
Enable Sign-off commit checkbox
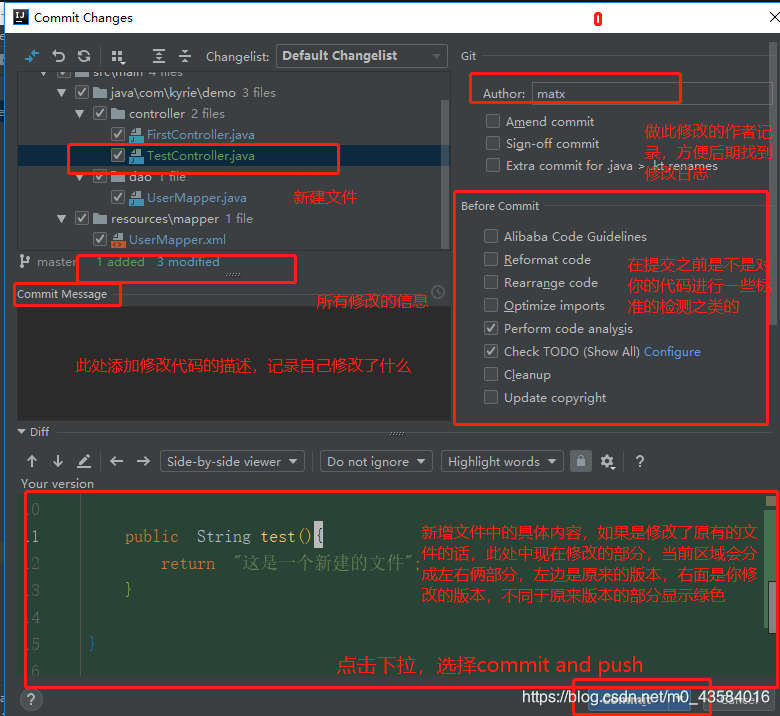pyautogui.click(x=492, y=143)
